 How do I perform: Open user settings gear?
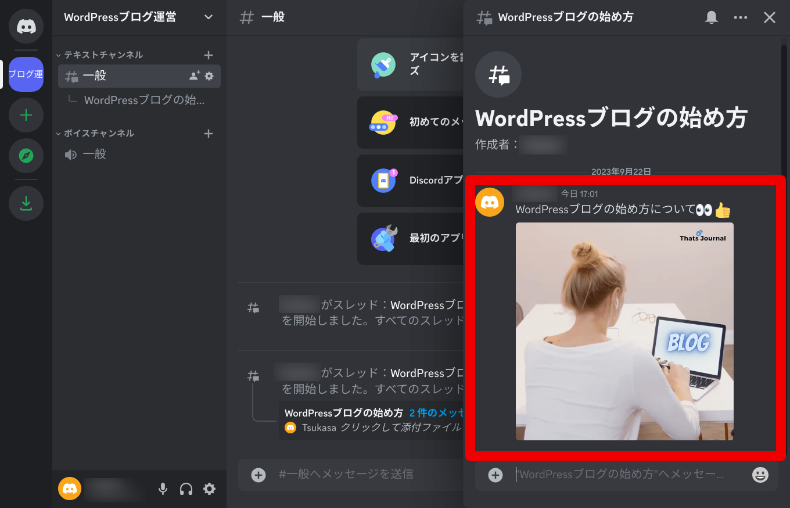(x=209, y=488)
